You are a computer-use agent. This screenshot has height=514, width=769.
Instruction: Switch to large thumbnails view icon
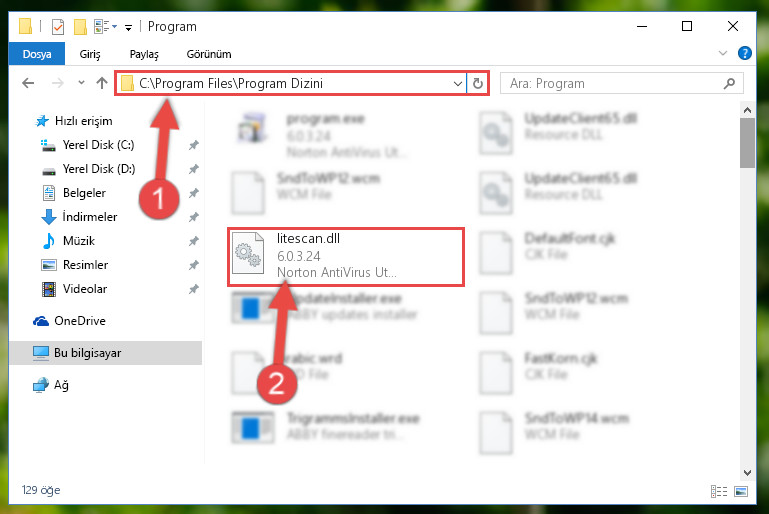click(x=741, y=491)
